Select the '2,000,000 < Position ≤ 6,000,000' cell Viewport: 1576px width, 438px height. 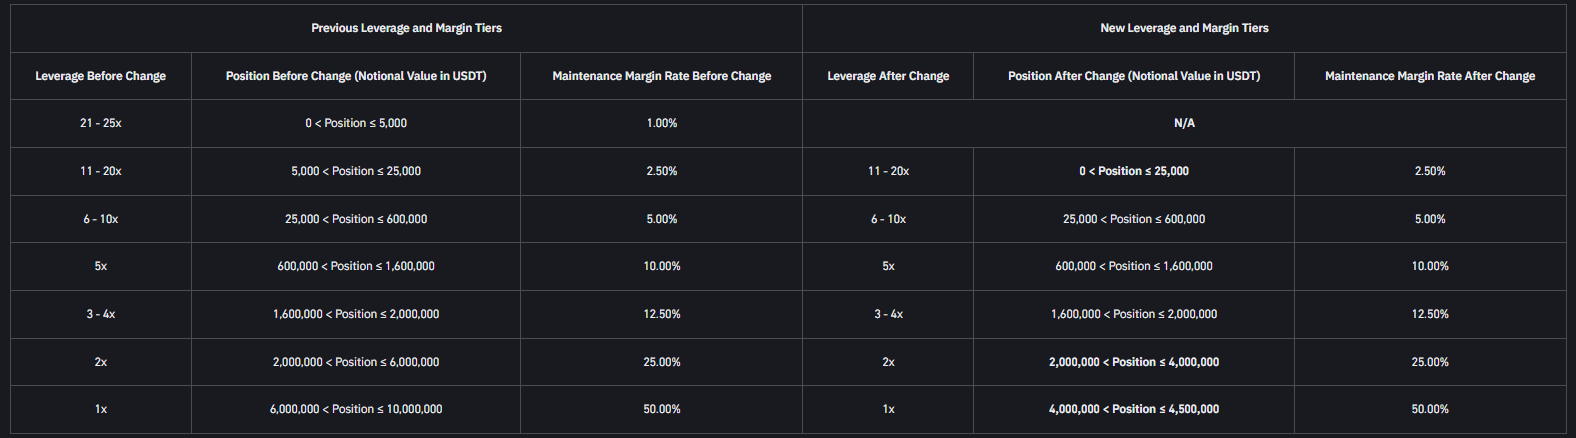coord(356,362)
